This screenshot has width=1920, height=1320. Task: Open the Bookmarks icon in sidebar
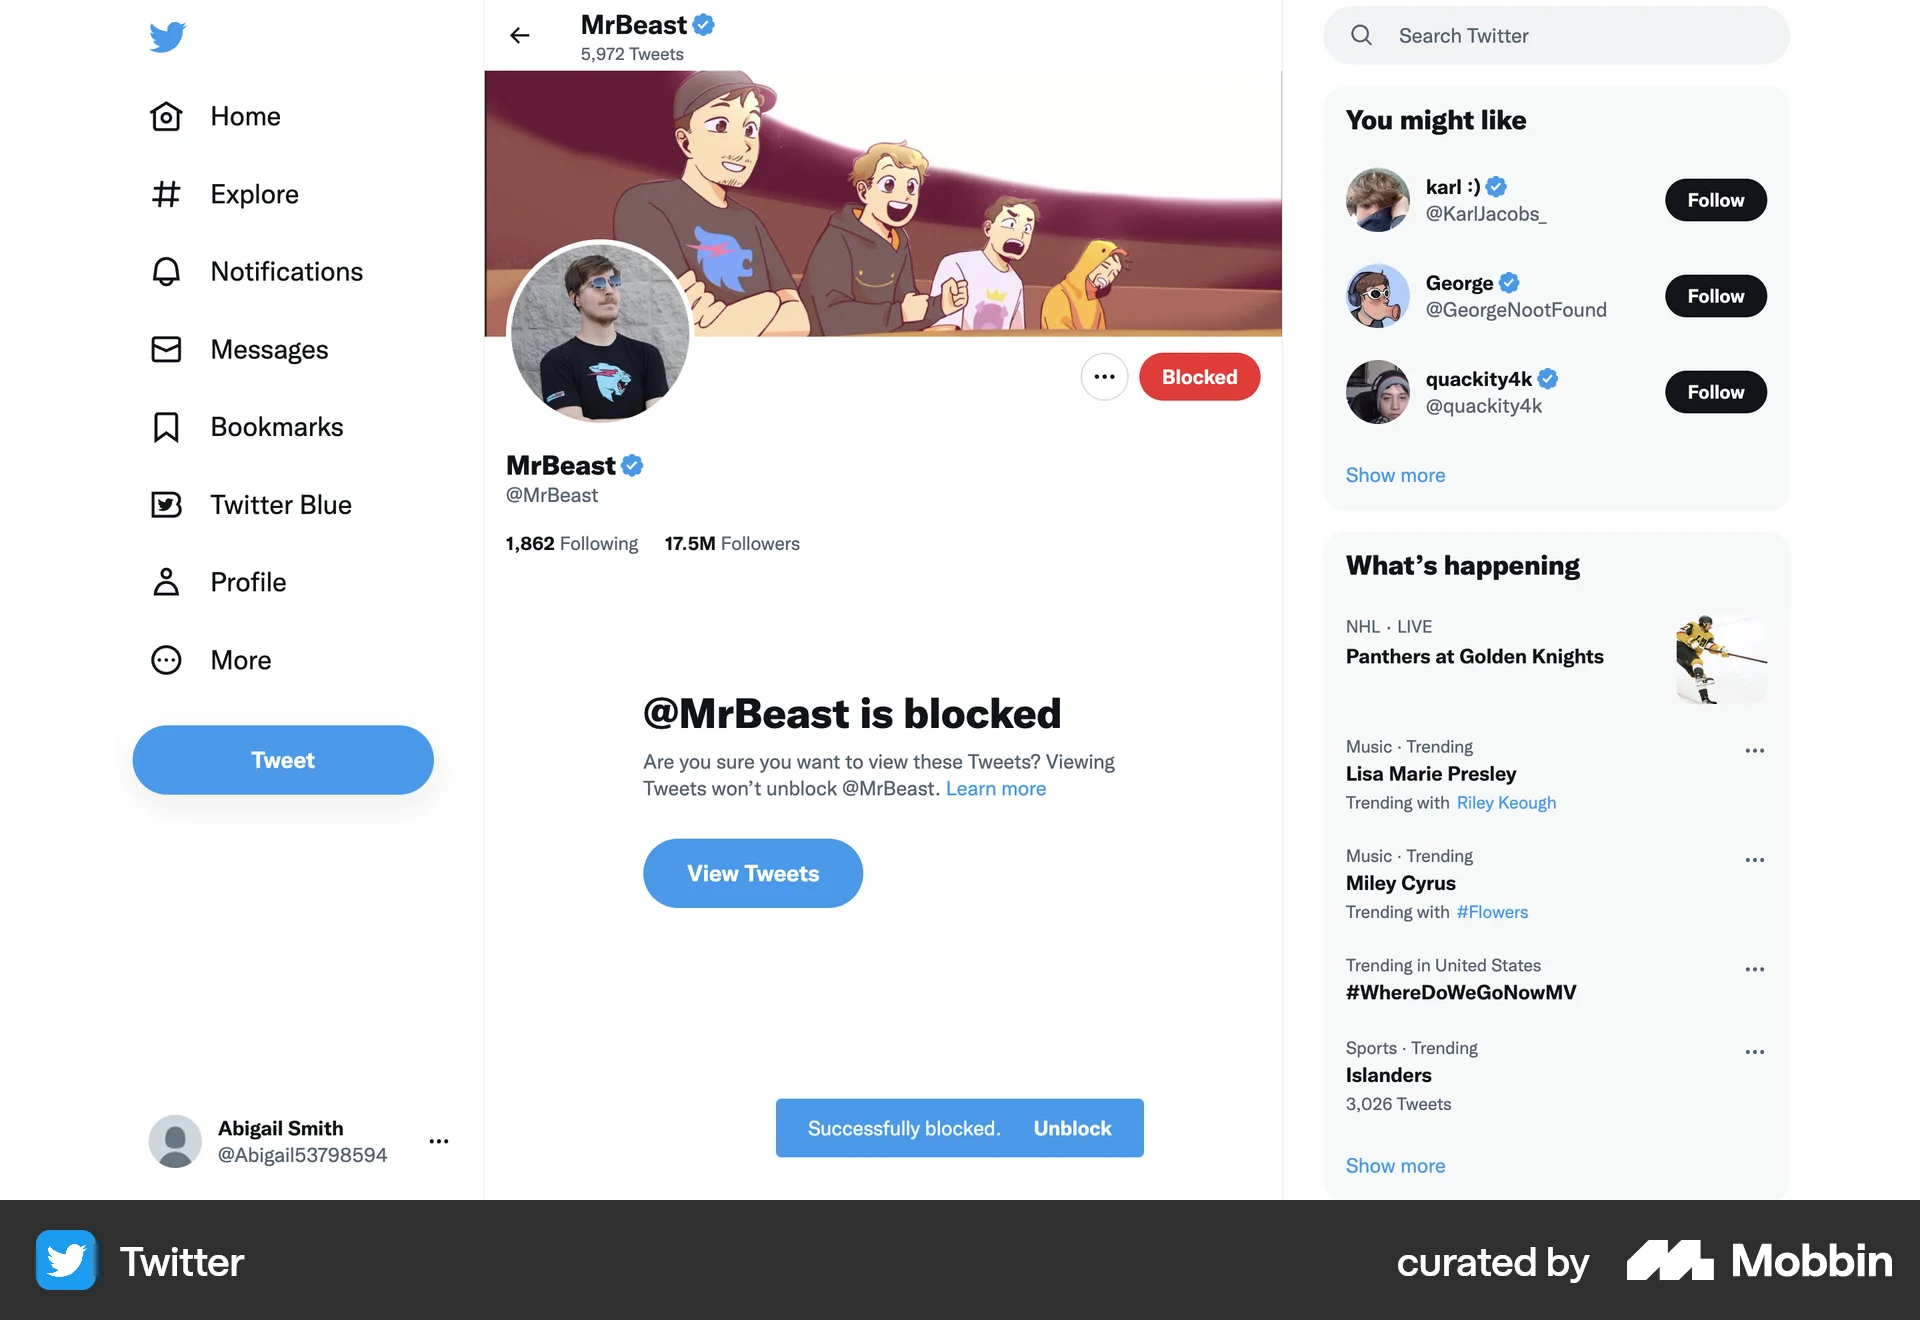(166, 427)
